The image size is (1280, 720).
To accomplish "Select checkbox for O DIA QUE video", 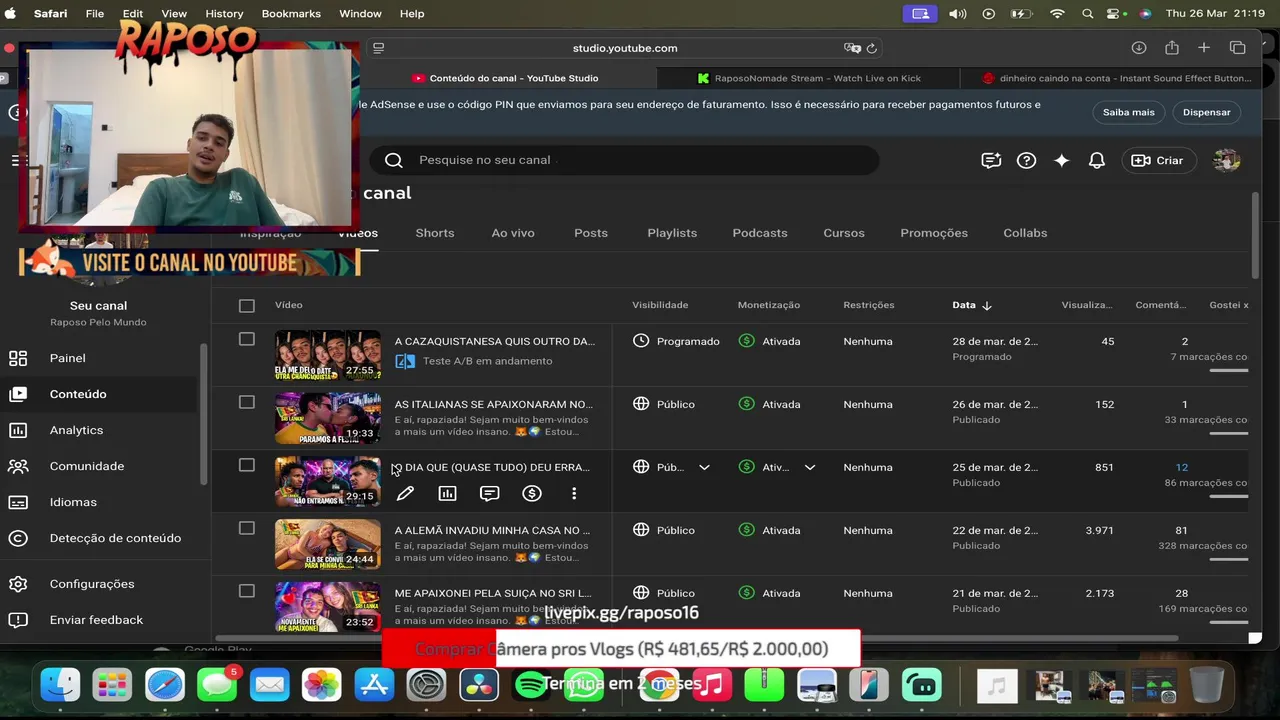I will click(247, 465).
